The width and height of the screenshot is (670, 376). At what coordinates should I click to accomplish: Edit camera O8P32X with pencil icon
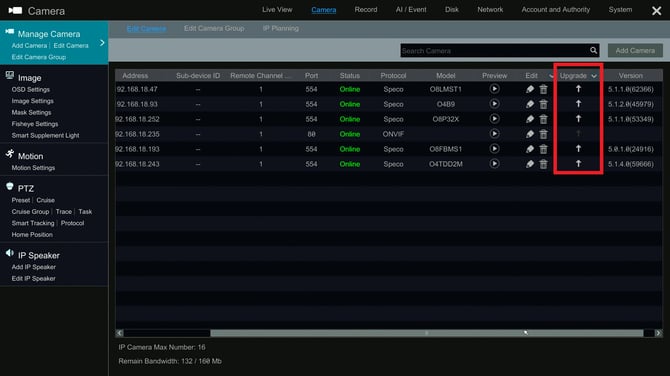[530, 119]
